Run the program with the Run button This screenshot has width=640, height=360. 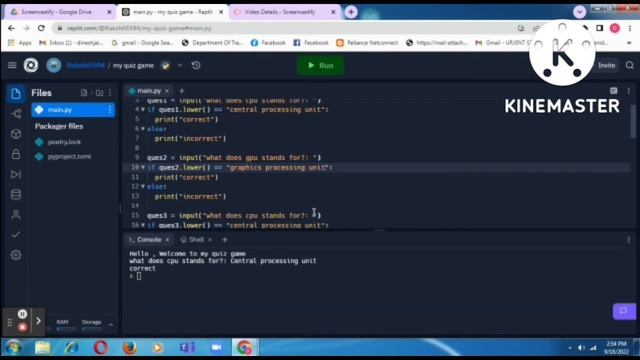click(320, 65)
